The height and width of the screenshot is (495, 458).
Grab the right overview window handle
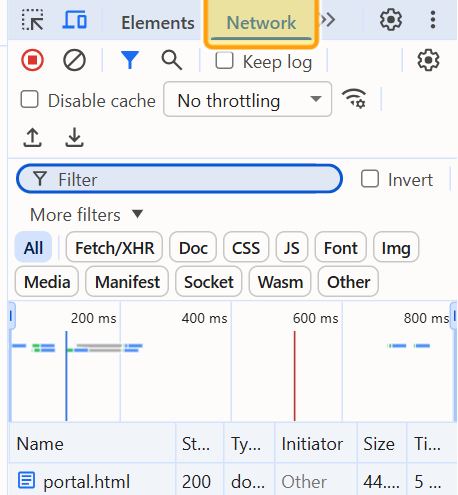[x=454, y=315]
